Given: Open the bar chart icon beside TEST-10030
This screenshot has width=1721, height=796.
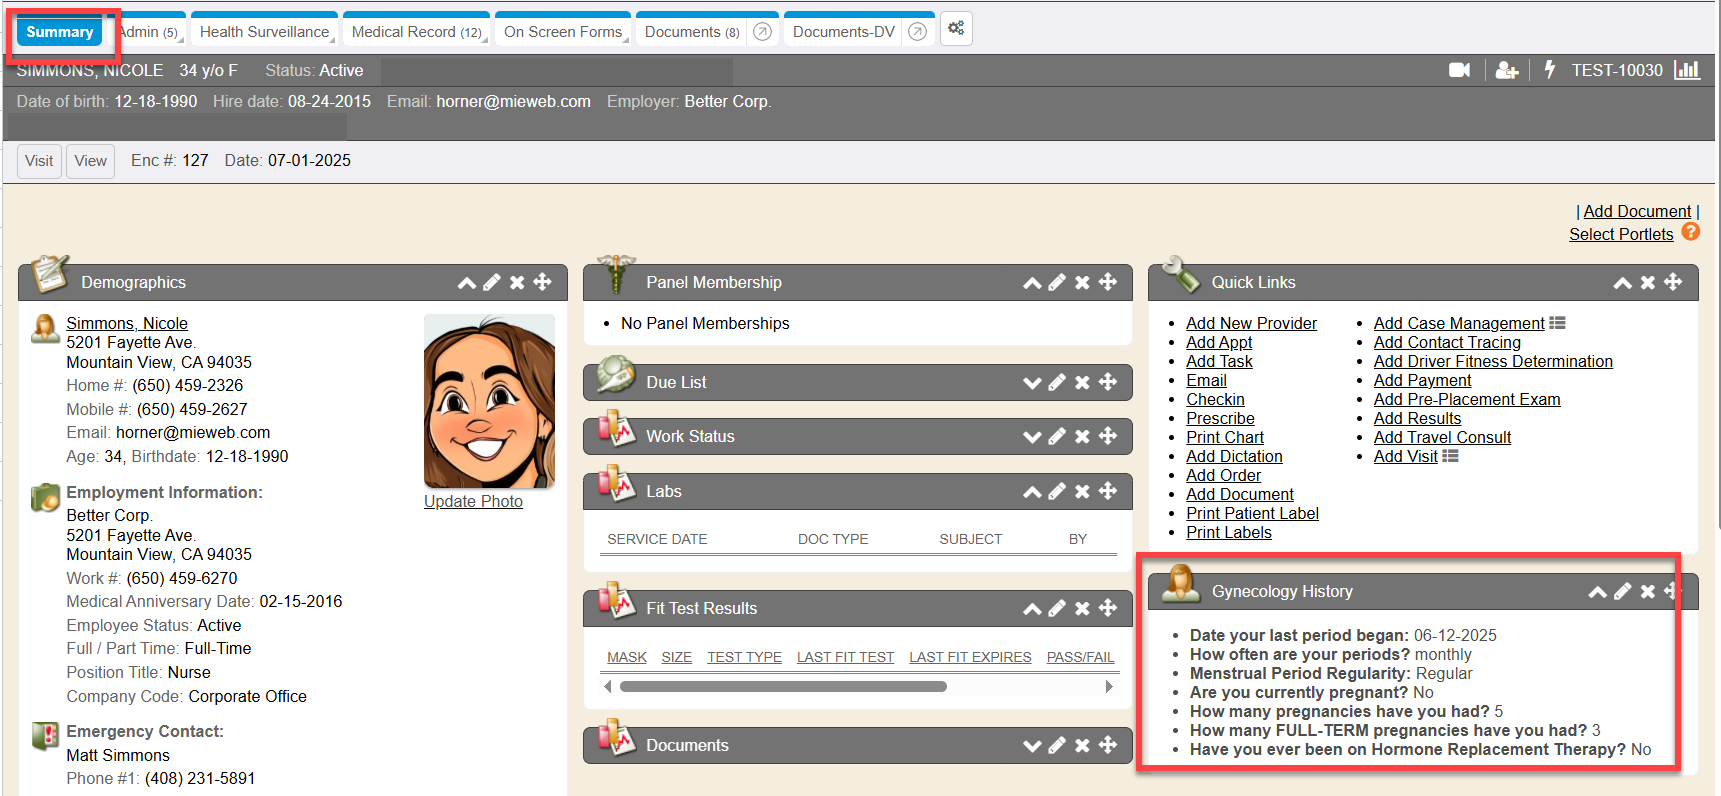Looking at the screenshot, I should coord(1687,70).
